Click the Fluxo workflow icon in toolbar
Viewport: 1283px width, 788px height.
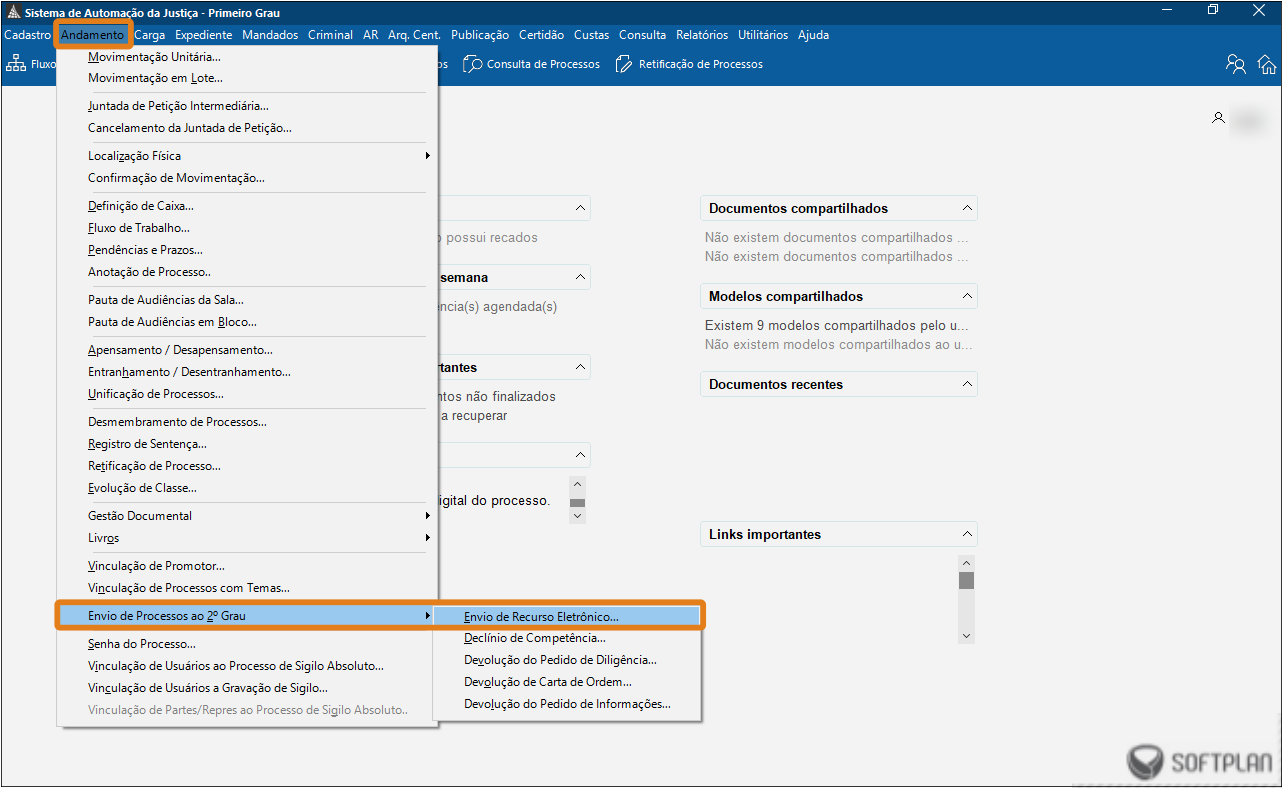16,64
